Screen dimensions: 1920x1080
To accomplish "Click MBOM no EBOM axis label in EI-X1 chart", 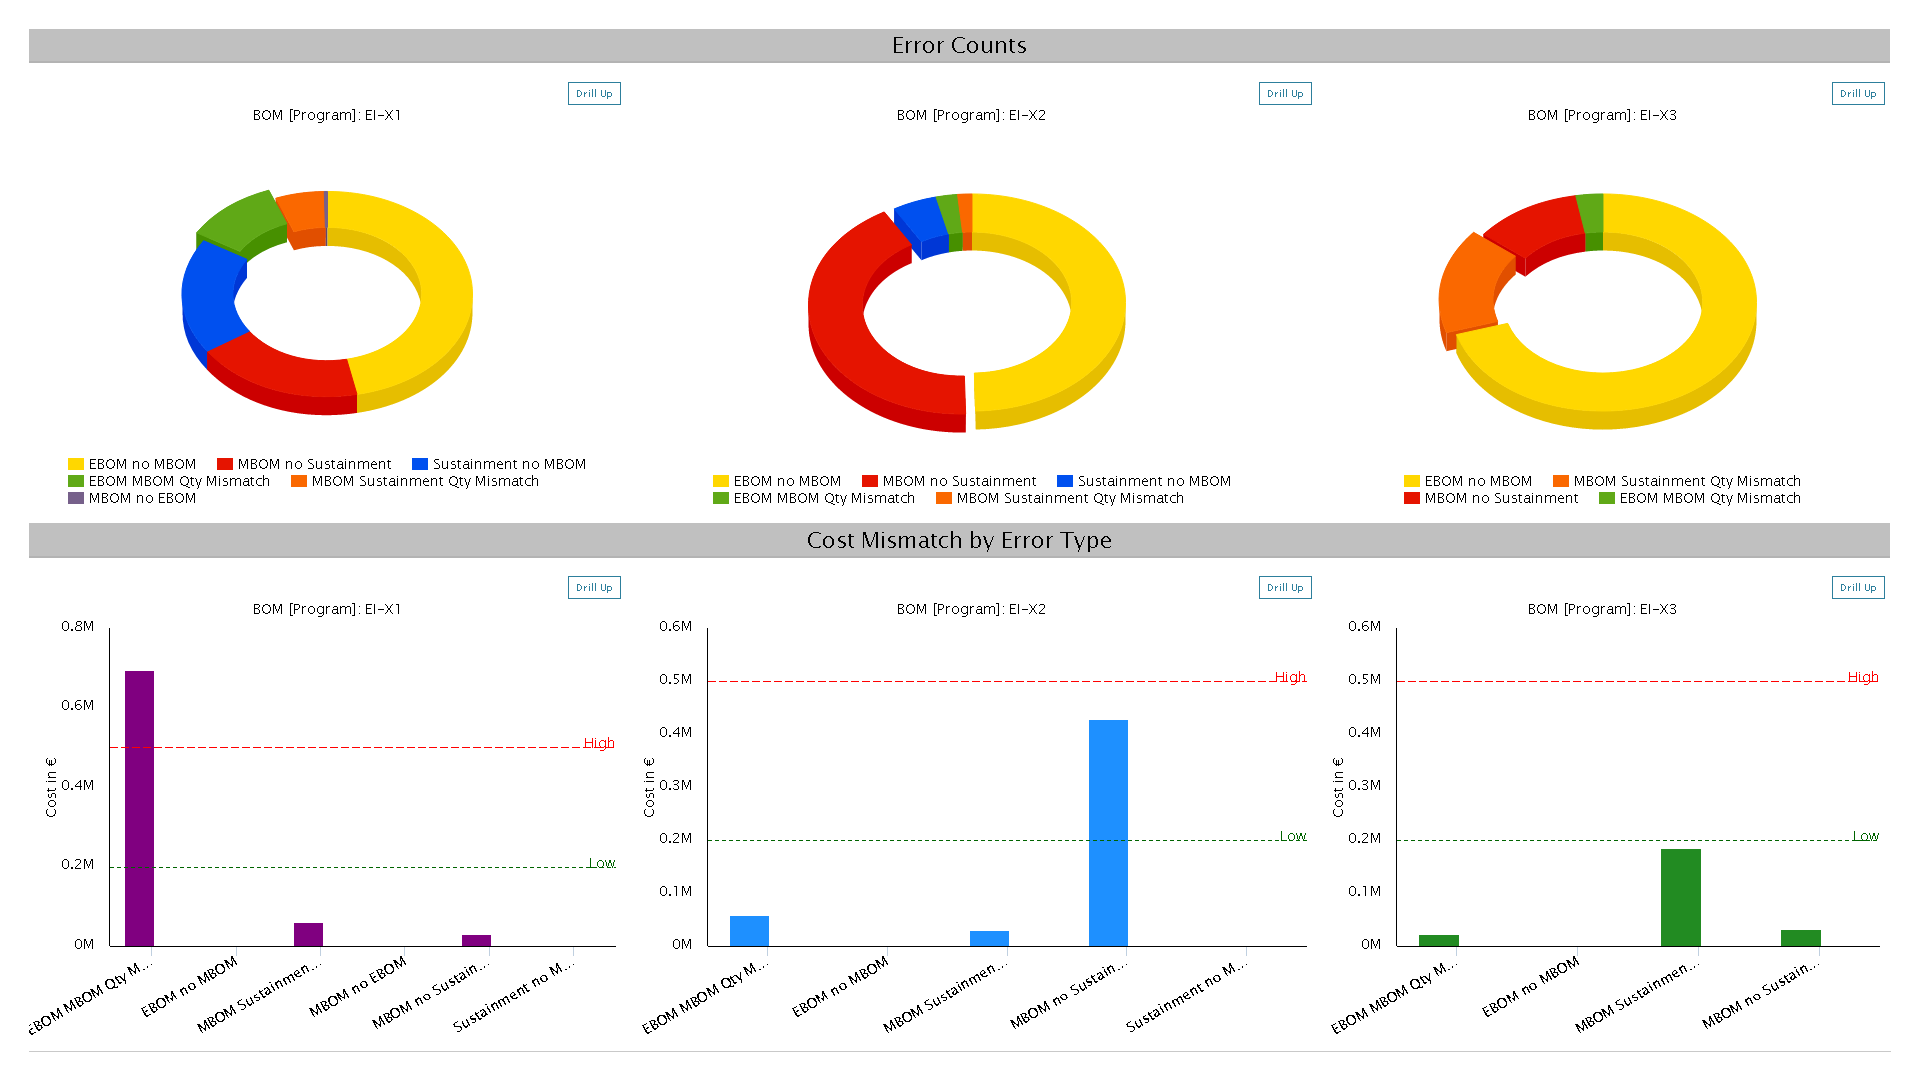I will tap(358, 986).
